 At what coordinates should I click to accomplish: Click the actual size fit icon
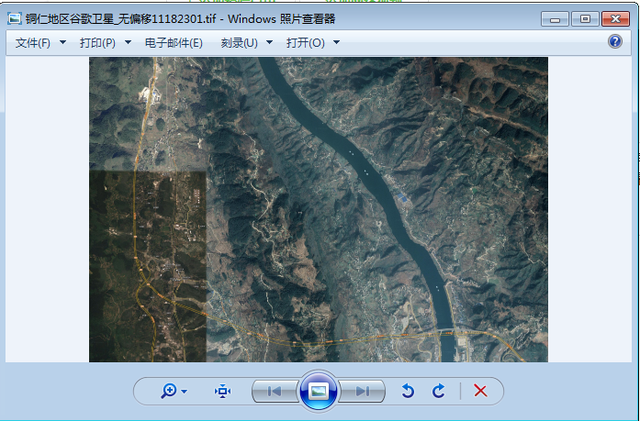pos(222,391)
